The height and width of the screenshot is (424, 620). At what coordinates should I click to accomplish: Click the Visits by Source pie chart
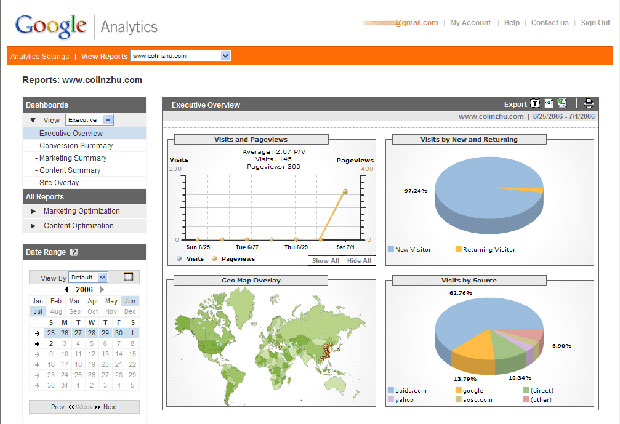coord(490,335)
